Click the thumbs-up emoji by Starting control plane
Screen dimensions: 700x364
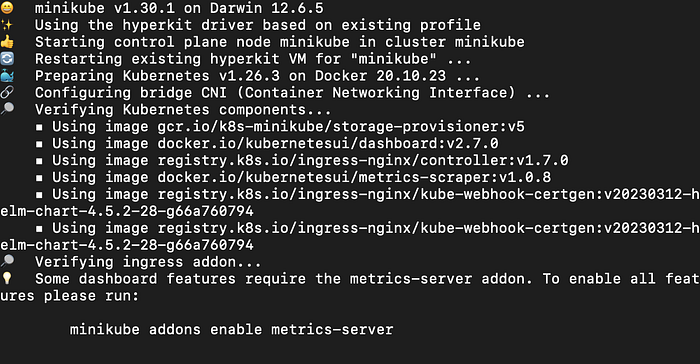(x=7, y=42)
